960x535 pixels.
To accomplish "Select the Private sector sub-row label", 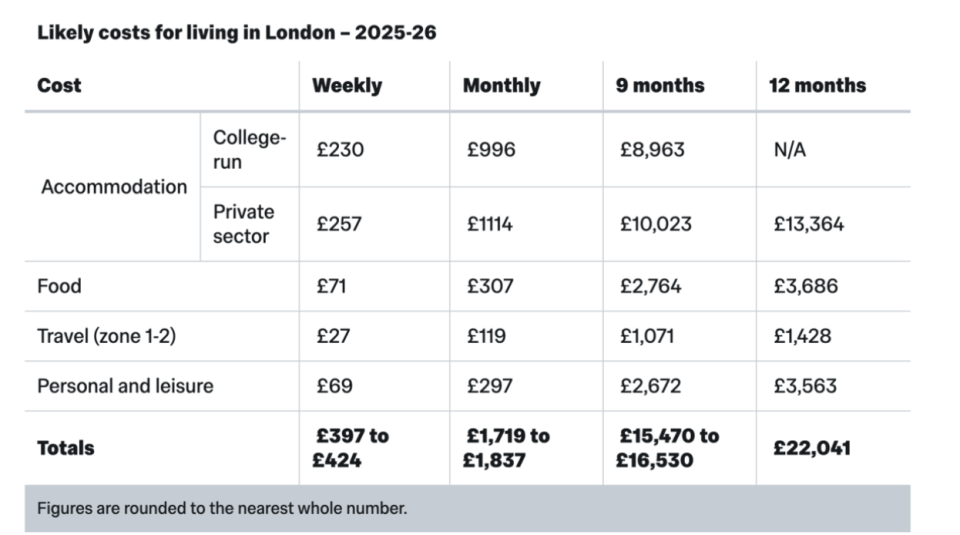I will coord(243,224).
